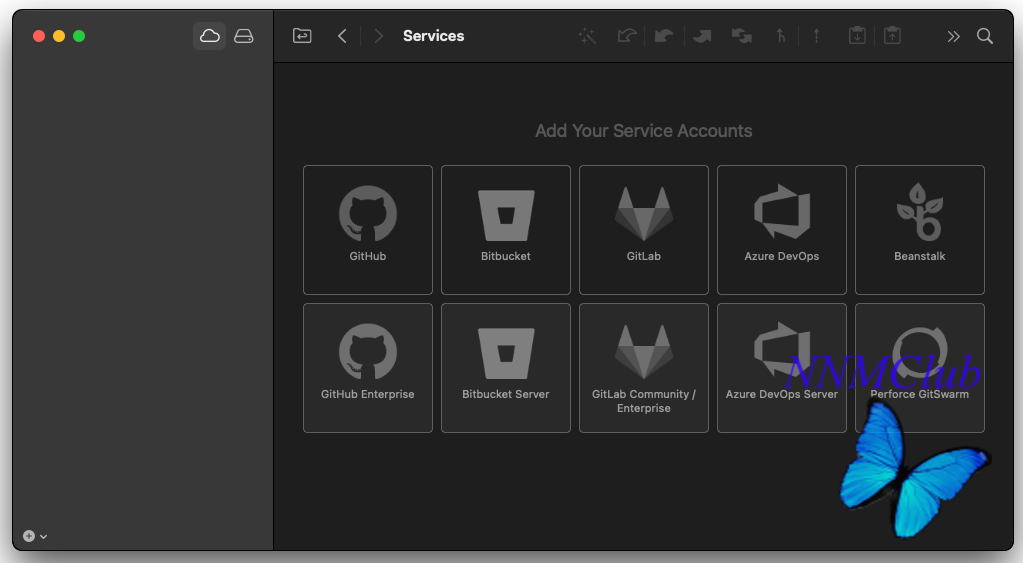Select GitLab Community / Enterprise tile

point(644,368)
